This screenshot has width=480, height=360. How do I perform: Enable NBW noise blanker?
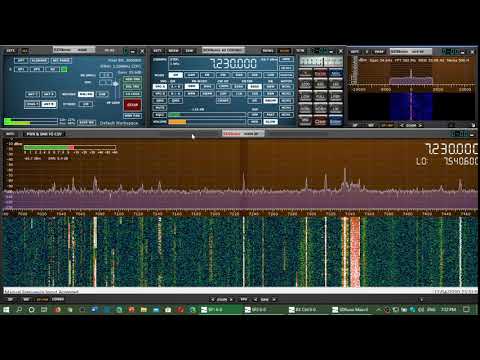pos(270,87)
